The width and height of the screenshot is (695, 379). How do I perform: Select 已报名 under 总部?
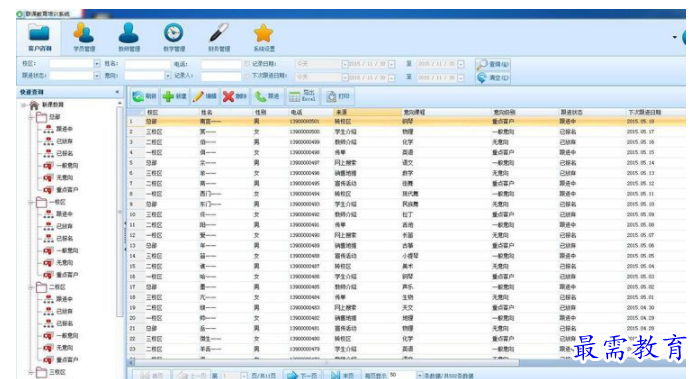coord(58,153)
